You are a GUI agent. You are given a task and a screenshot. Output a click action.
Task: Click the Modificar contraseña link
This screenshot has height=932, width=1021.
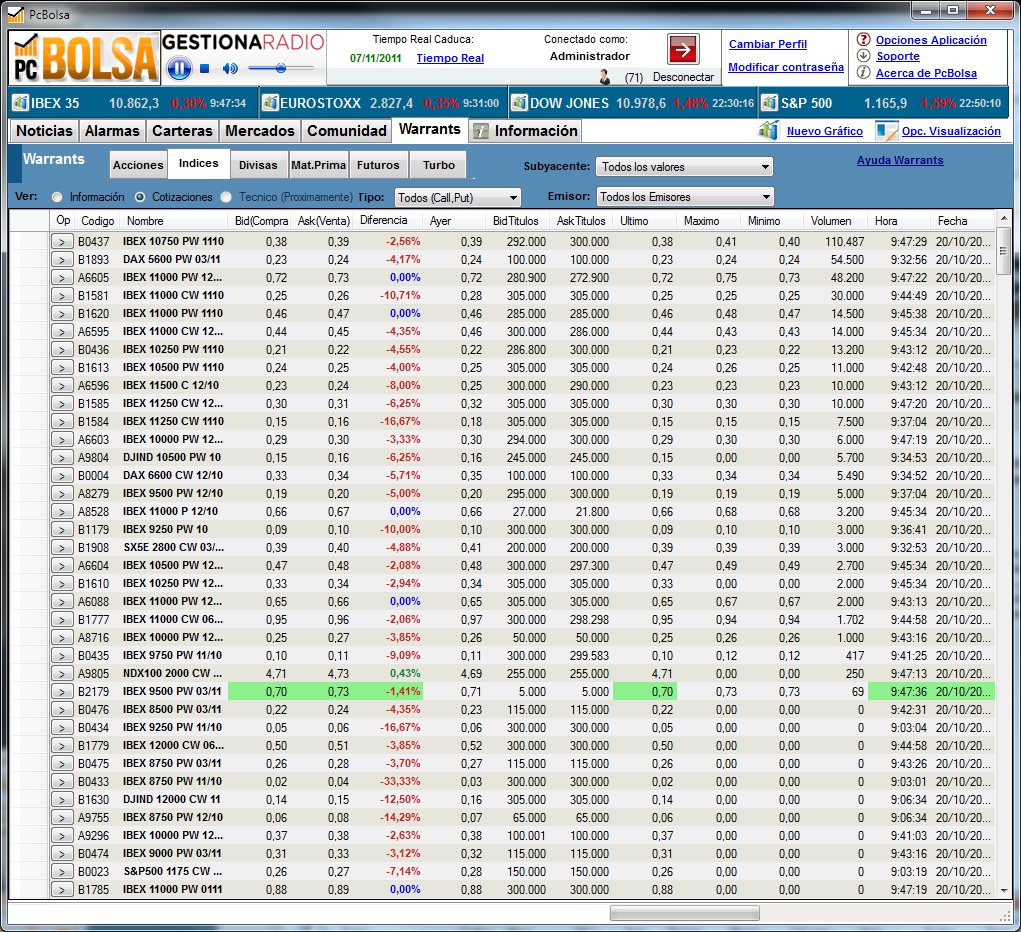click(x=786, y=67)
